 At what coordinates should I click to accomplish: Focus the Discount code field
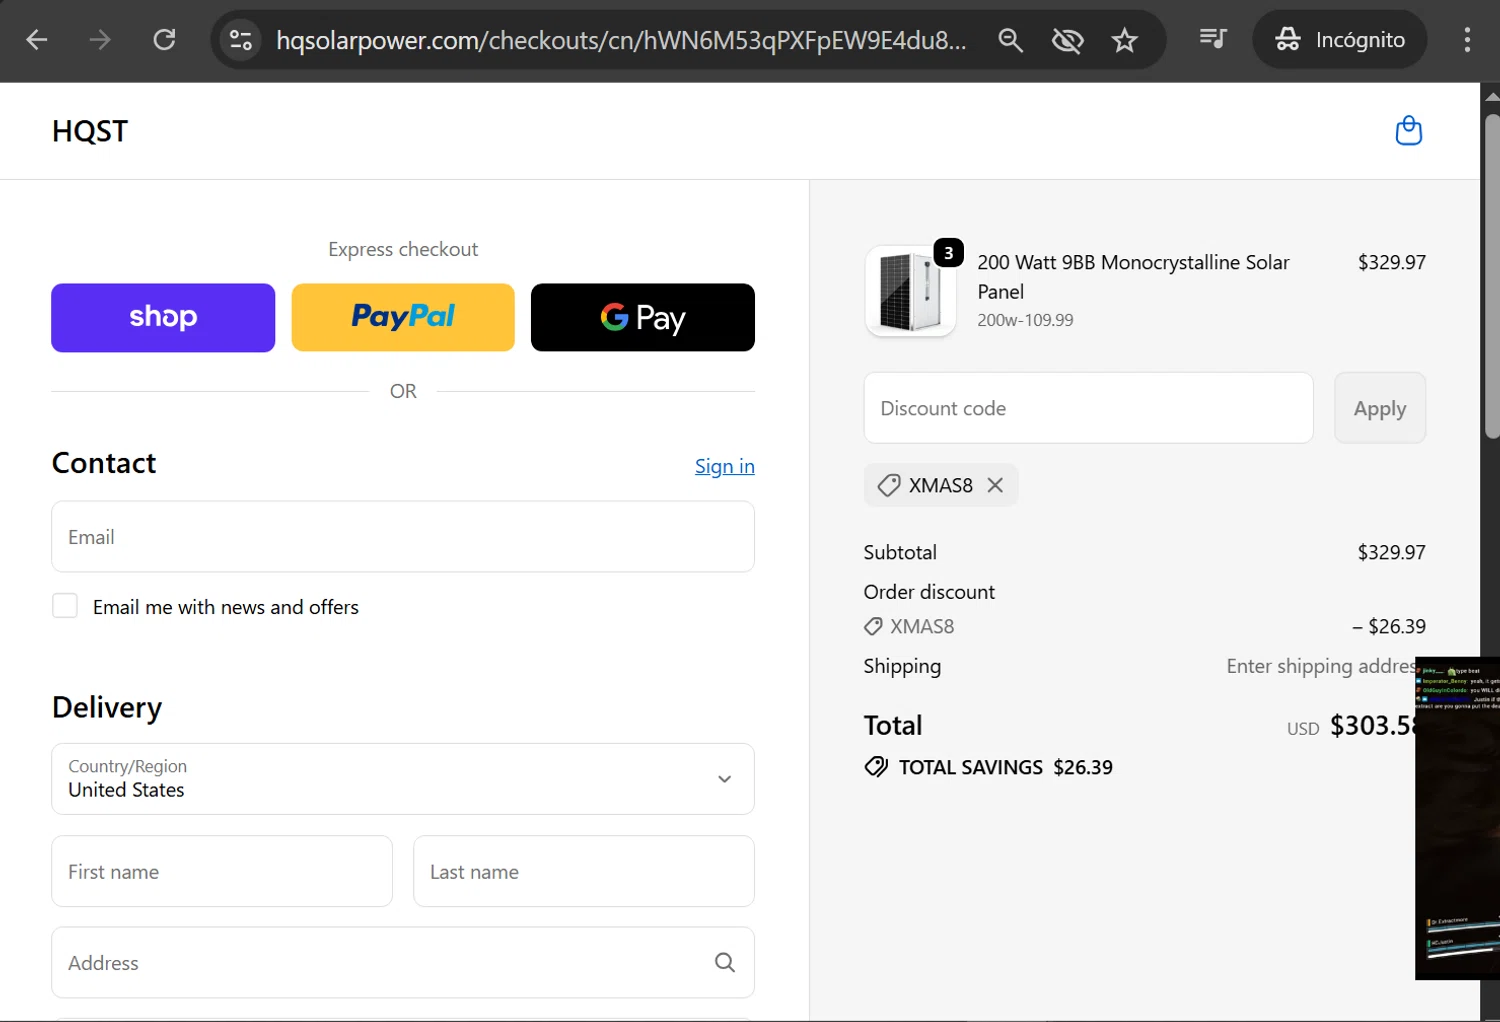click(x=1088, y=408)
